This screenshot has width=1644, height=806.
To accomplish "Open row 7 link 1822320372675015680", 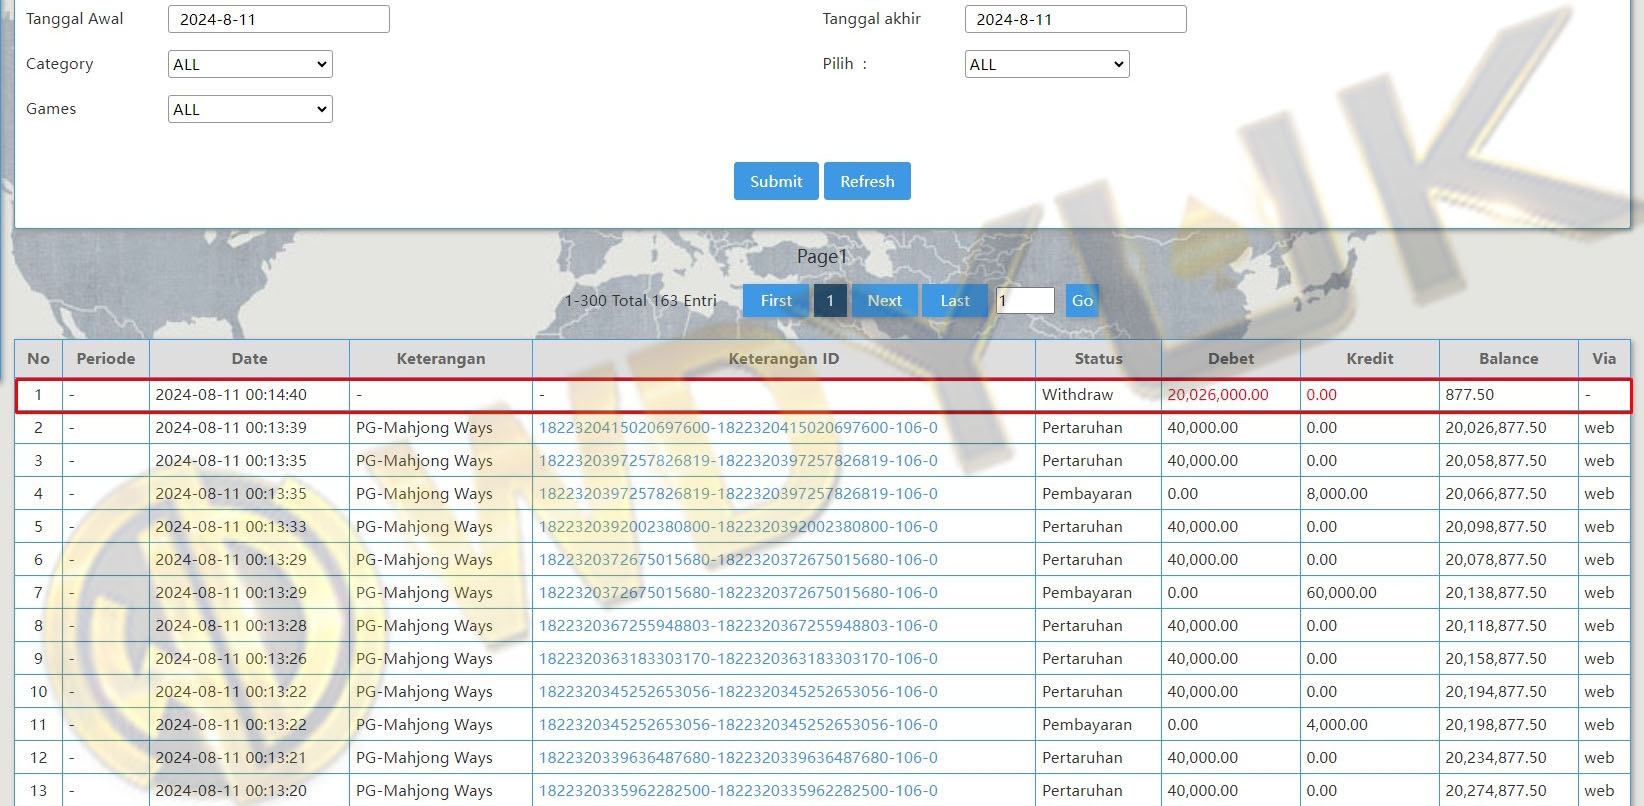I will [x=738, y=592].
